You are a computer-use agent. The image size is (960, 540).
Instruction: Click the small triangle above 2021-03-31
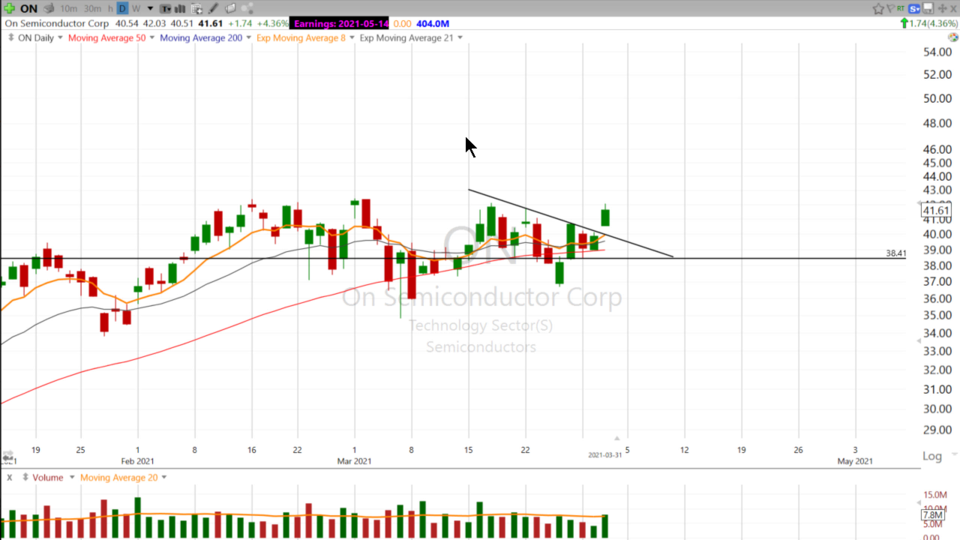pos(617,438)
